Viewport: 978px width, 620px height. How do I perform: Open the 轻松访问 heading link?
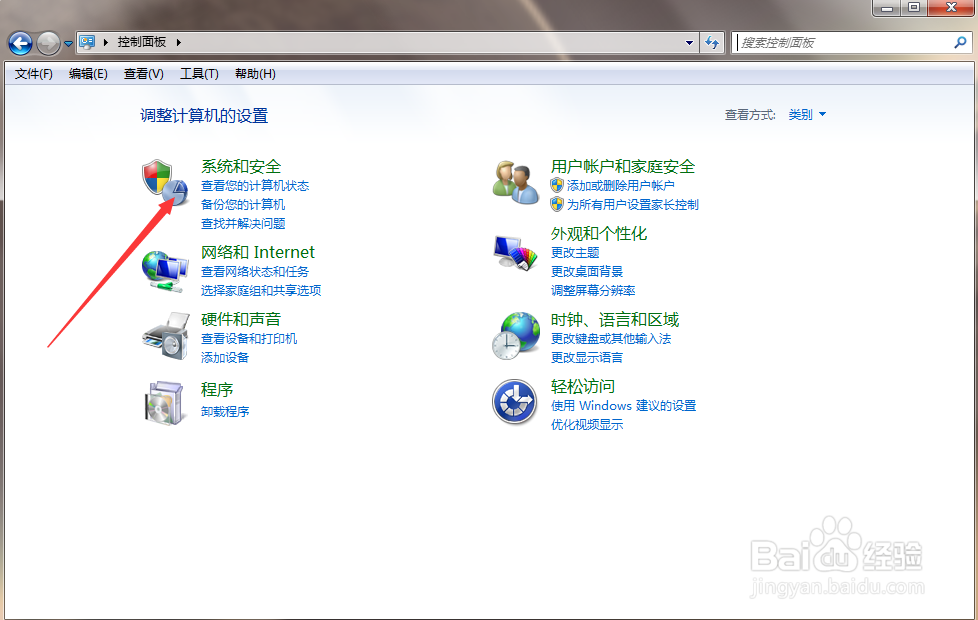(583, 387)
